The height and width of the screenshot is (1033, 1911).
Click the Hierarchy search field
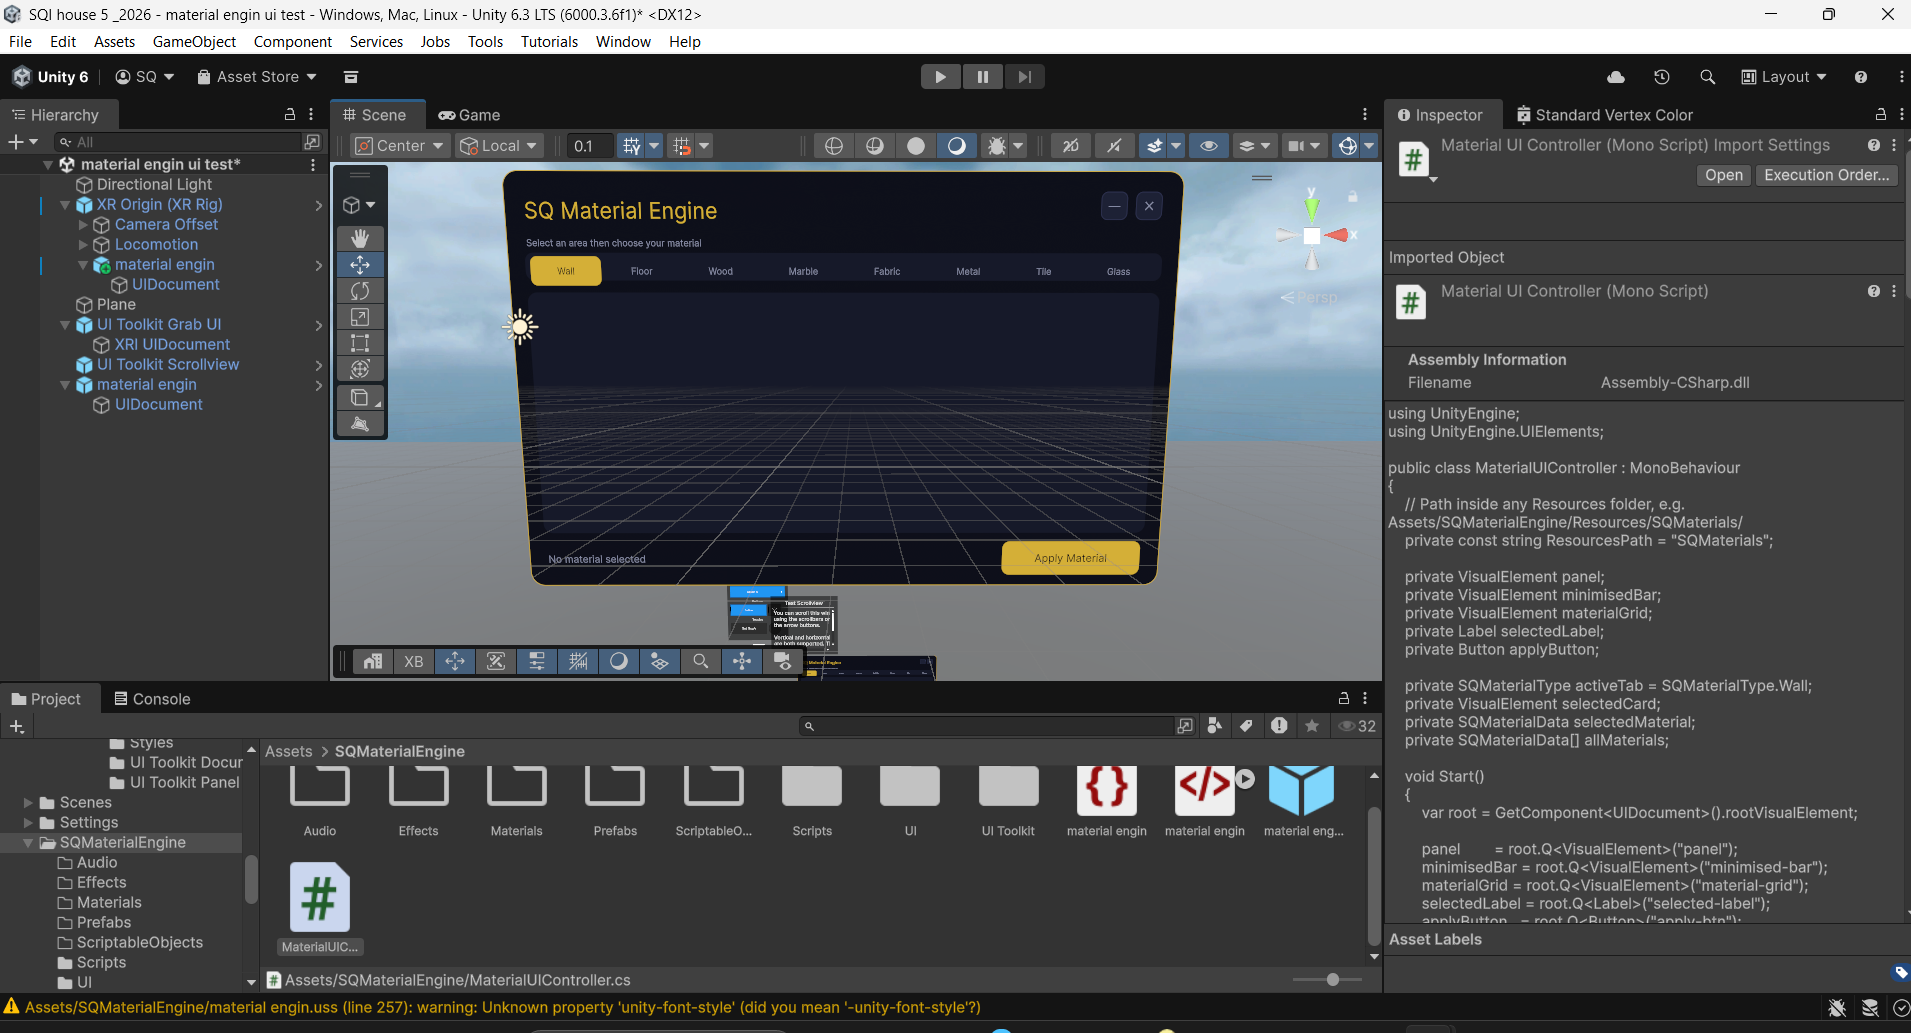point(178,142)
